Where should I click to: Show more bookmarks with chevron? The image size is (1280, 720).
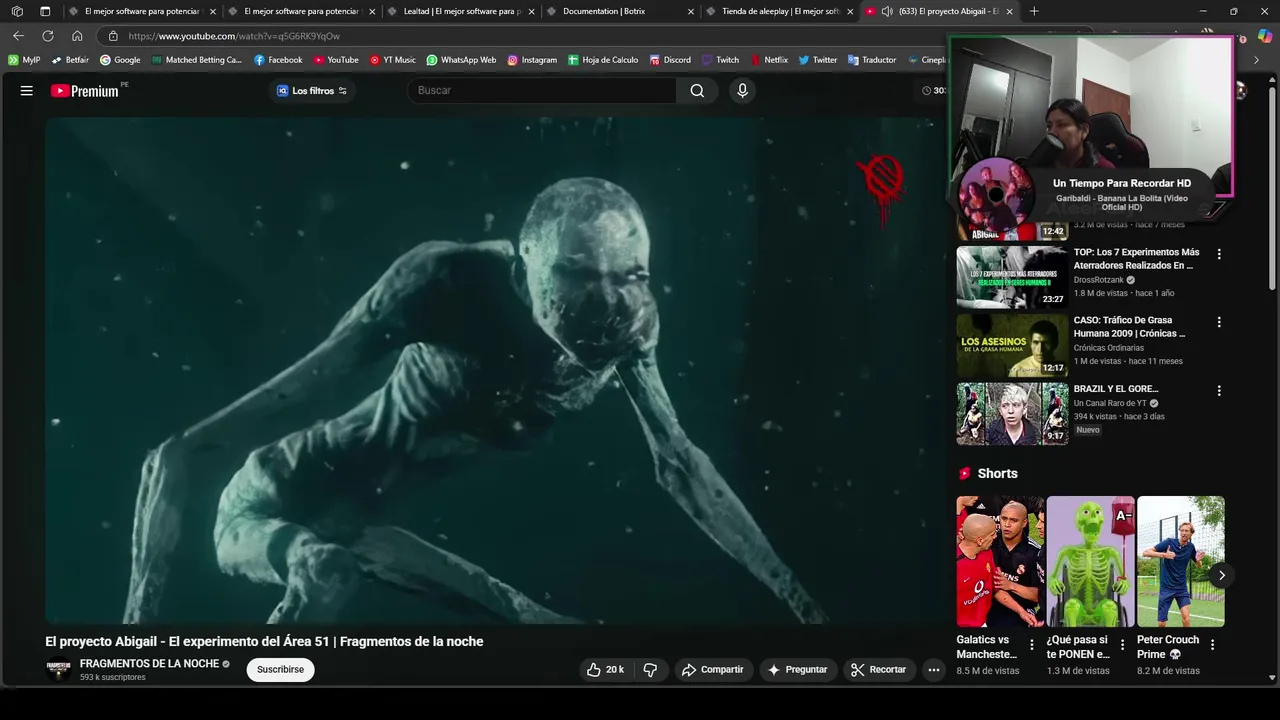point(1257,60)
